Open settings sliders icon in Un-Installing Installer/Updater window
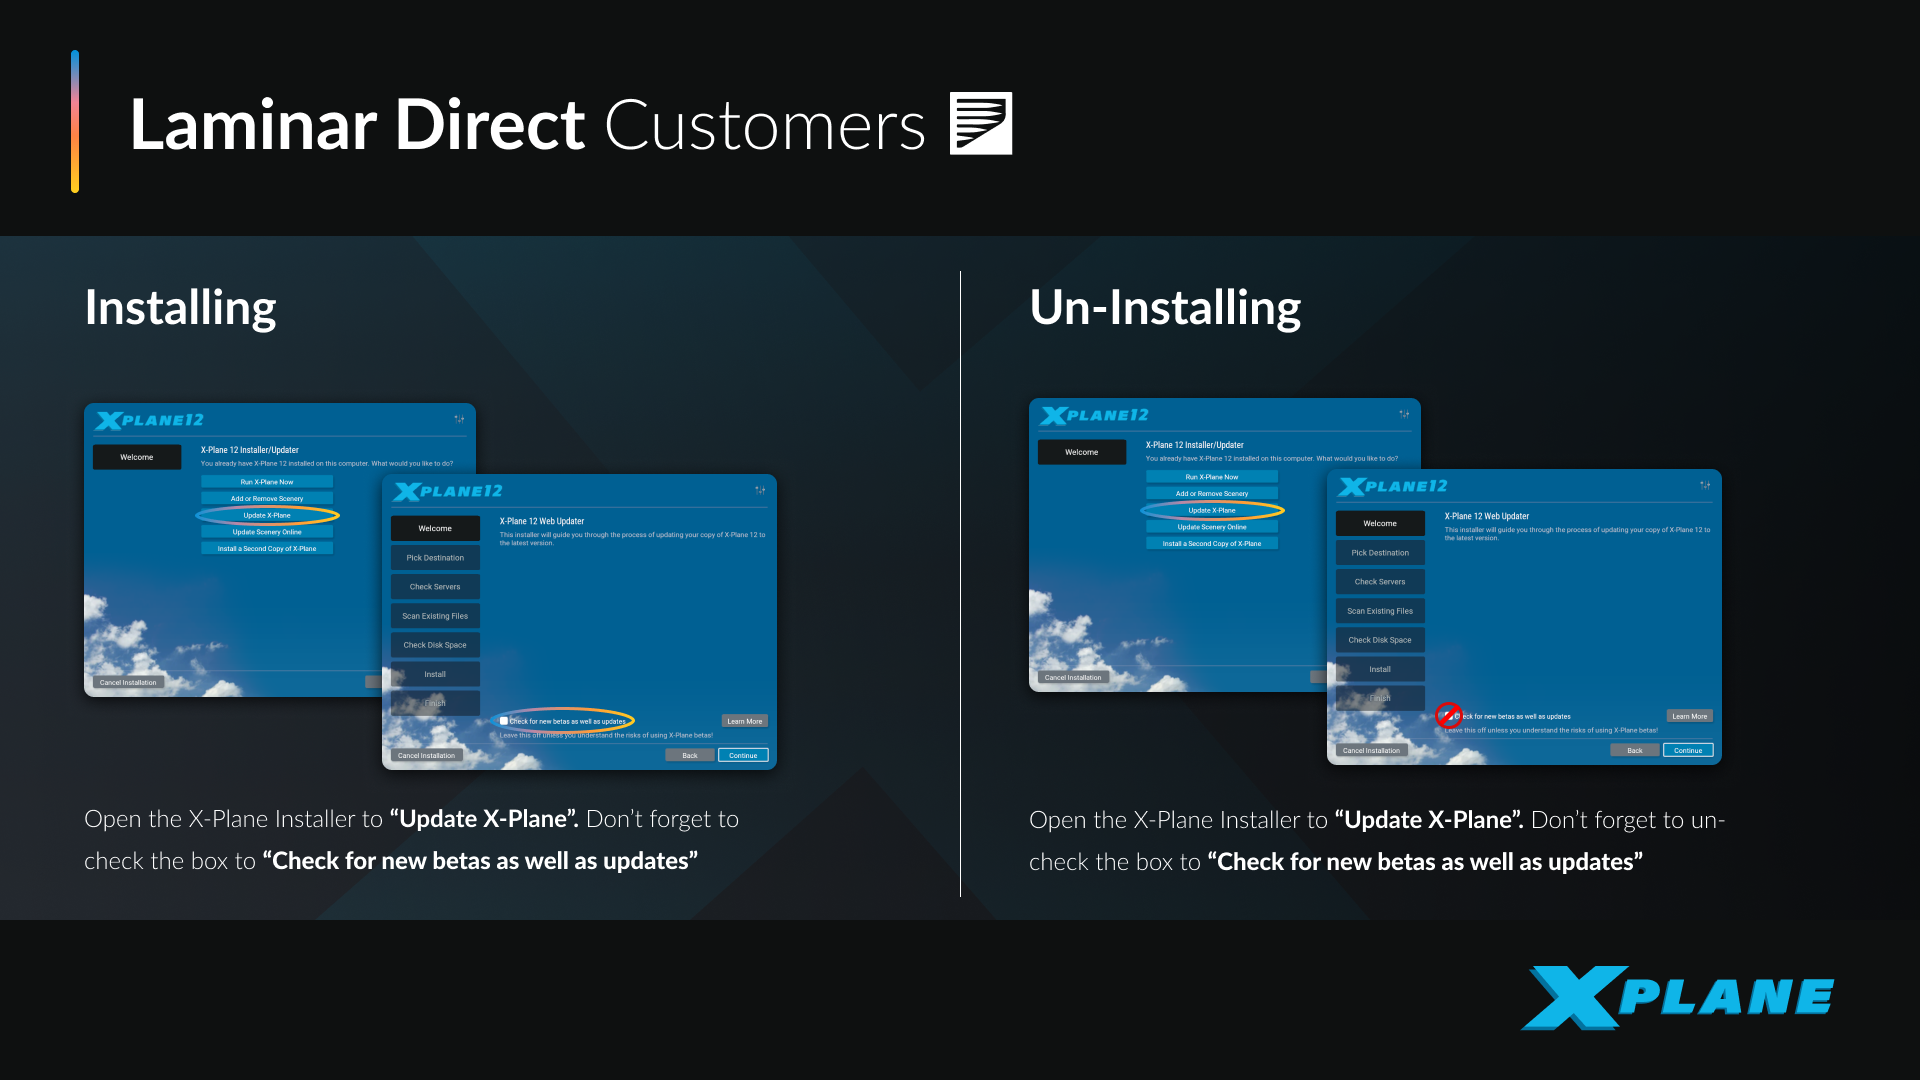Image resolution: width=1920 pixels, height=1080 pixels. tap(1404, 414)
